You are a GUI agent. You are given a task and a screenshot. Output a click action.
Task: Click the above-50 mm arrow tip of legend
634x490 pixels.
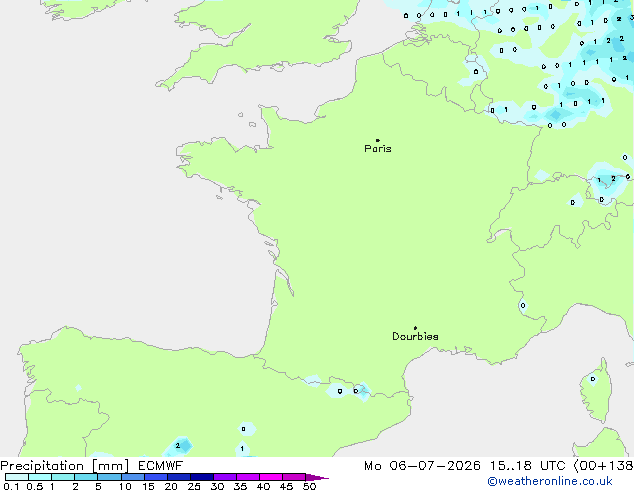click(x=317, y=477)
